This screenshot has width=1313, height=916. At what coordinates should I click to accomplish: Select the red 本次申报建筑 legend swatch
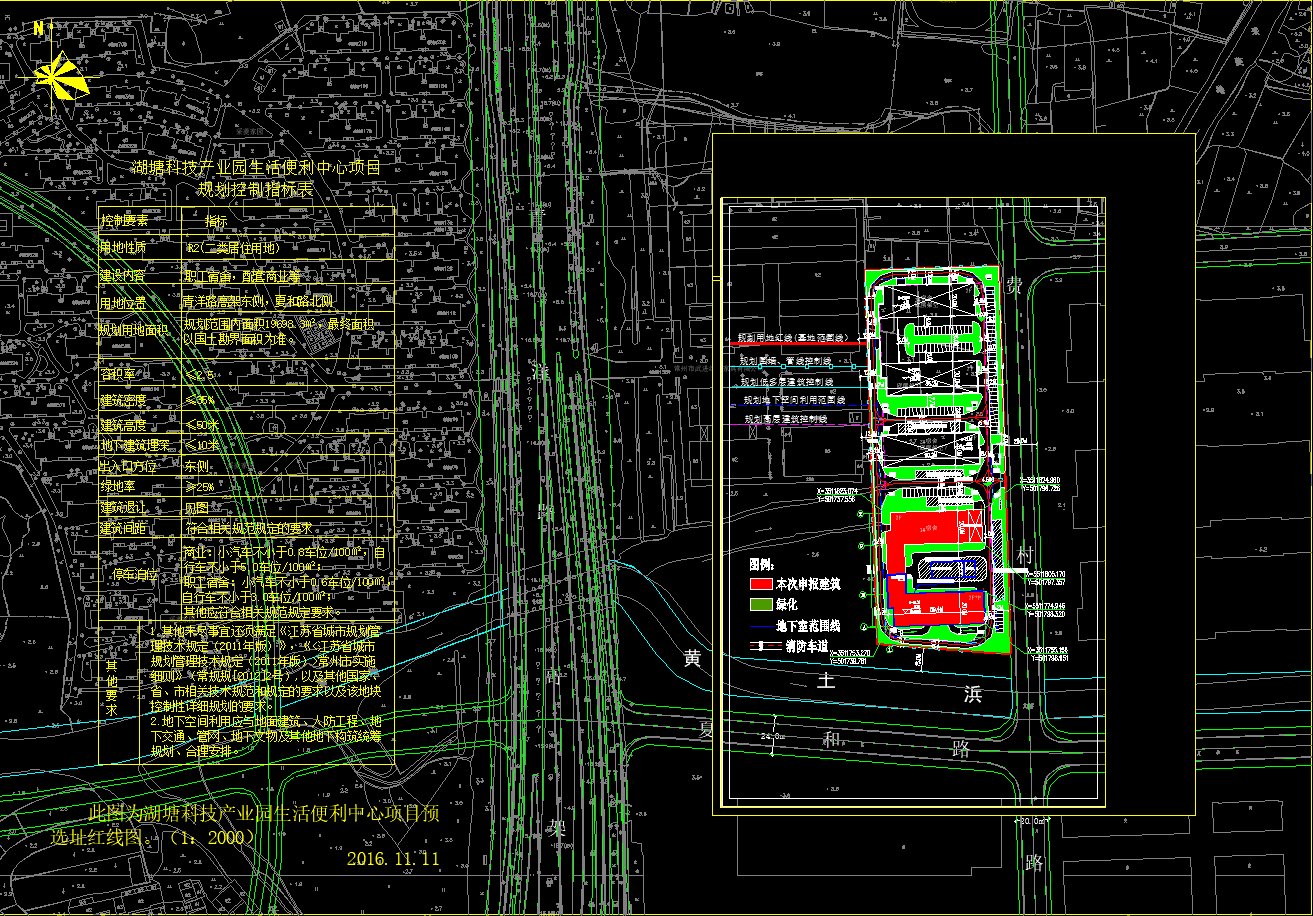coord(762,583)
